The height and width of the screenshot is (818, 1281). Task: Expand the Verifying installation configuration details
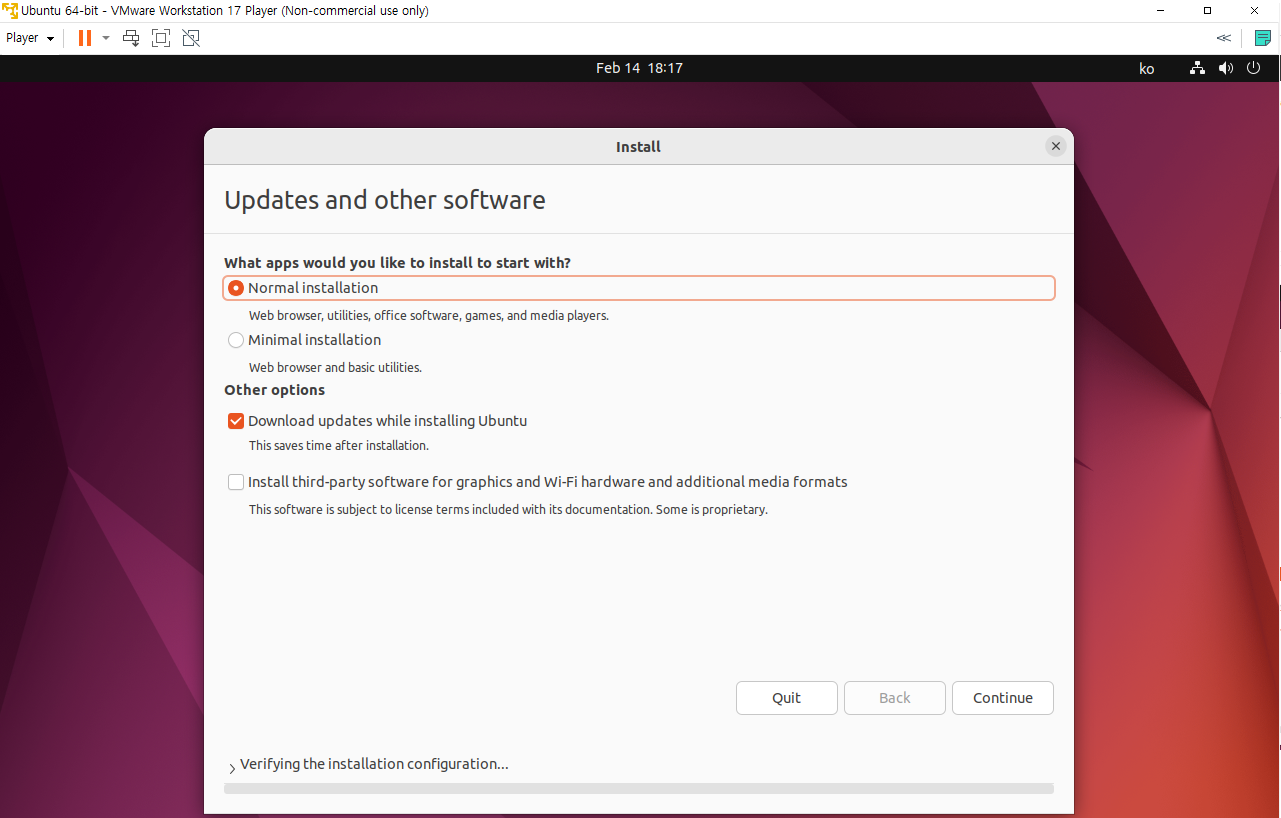(x=232, y=768)
